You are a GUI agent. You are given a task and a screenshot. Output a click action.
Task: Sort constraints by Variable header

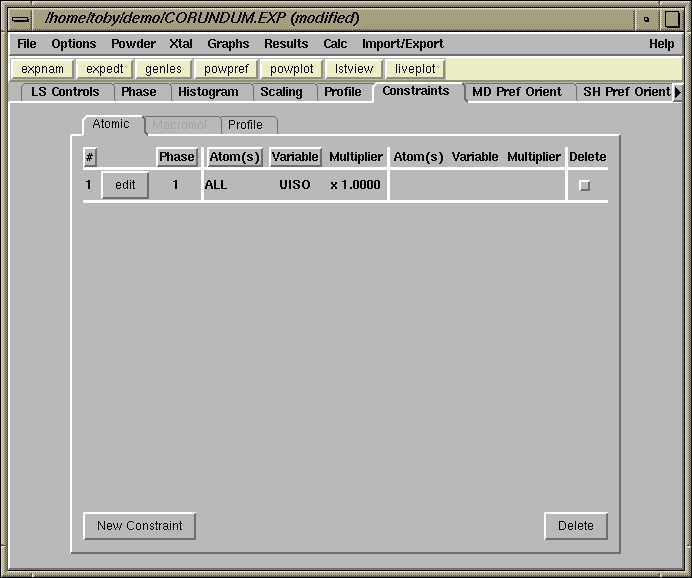[x=295, y=157]
